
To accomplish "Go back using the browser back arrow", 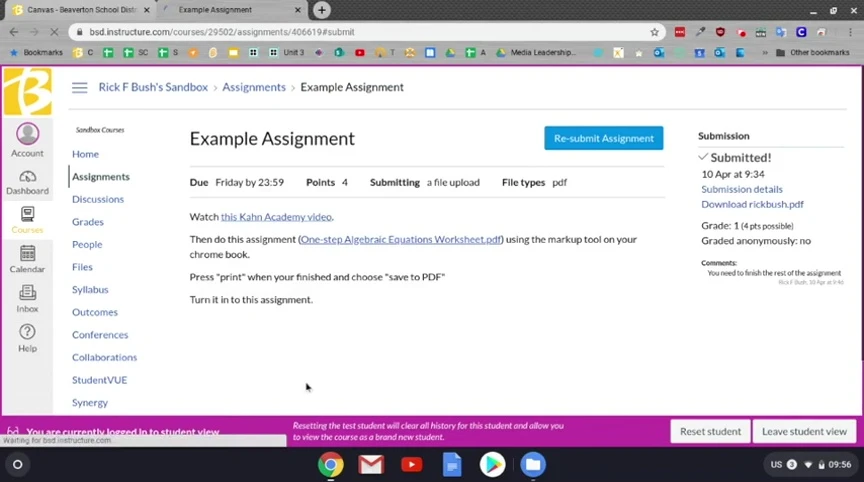I will (14, 32).
